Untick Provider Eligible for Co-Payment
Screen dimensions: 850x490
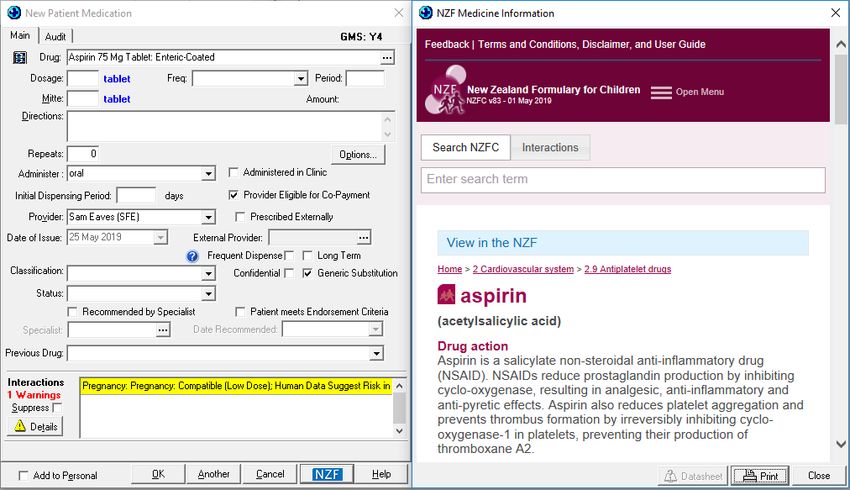(x=233, y=195)
